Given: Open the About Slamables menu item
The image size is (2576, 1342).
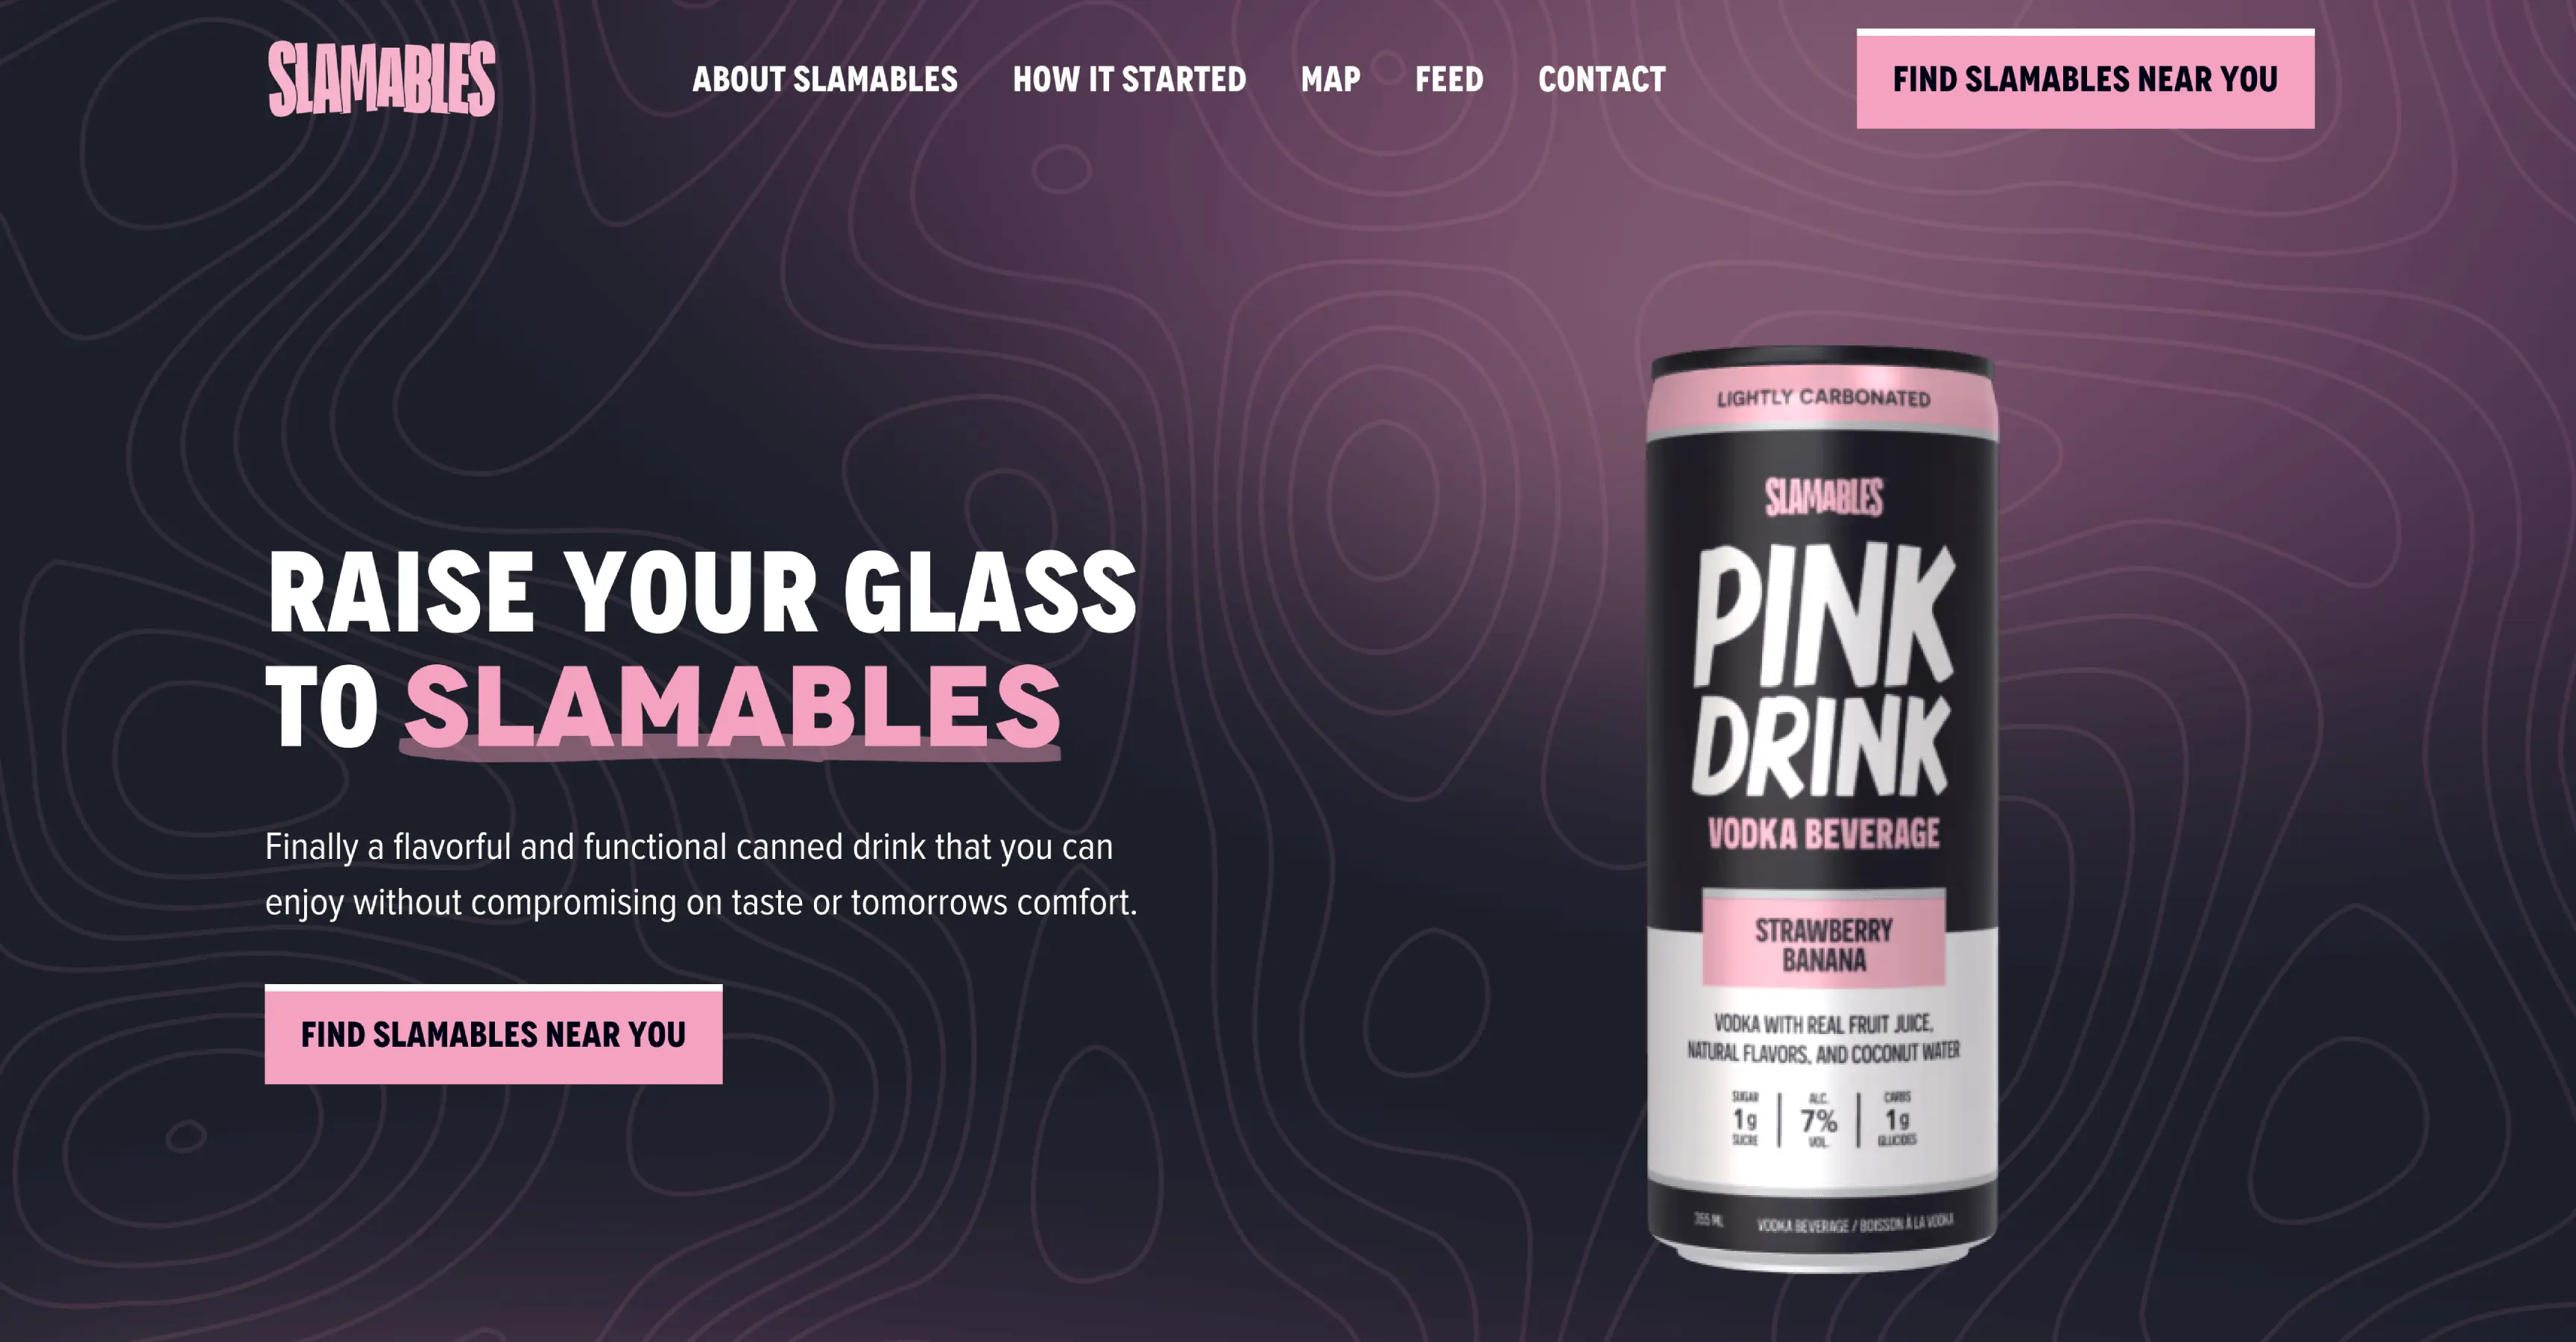Looking at the screenshot, I should [x=825, y=79].
